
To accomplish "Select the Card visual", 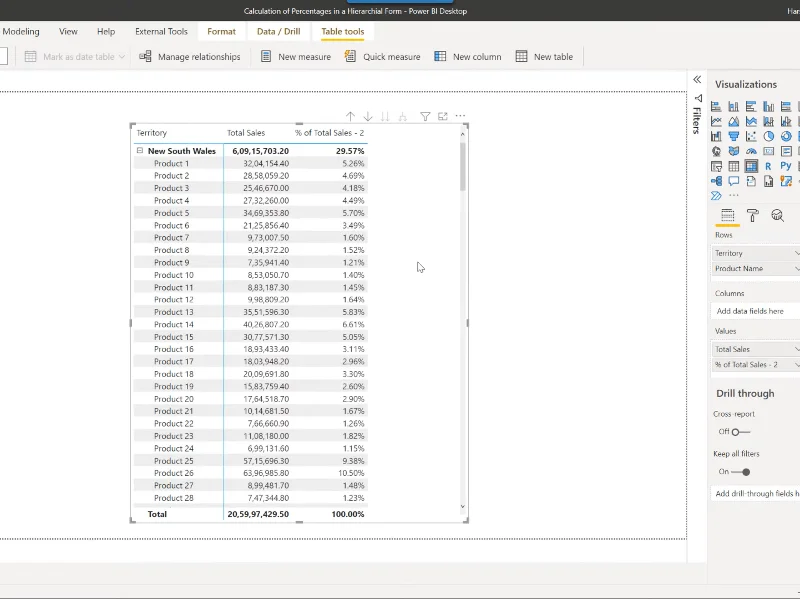I will click(768, 151).
